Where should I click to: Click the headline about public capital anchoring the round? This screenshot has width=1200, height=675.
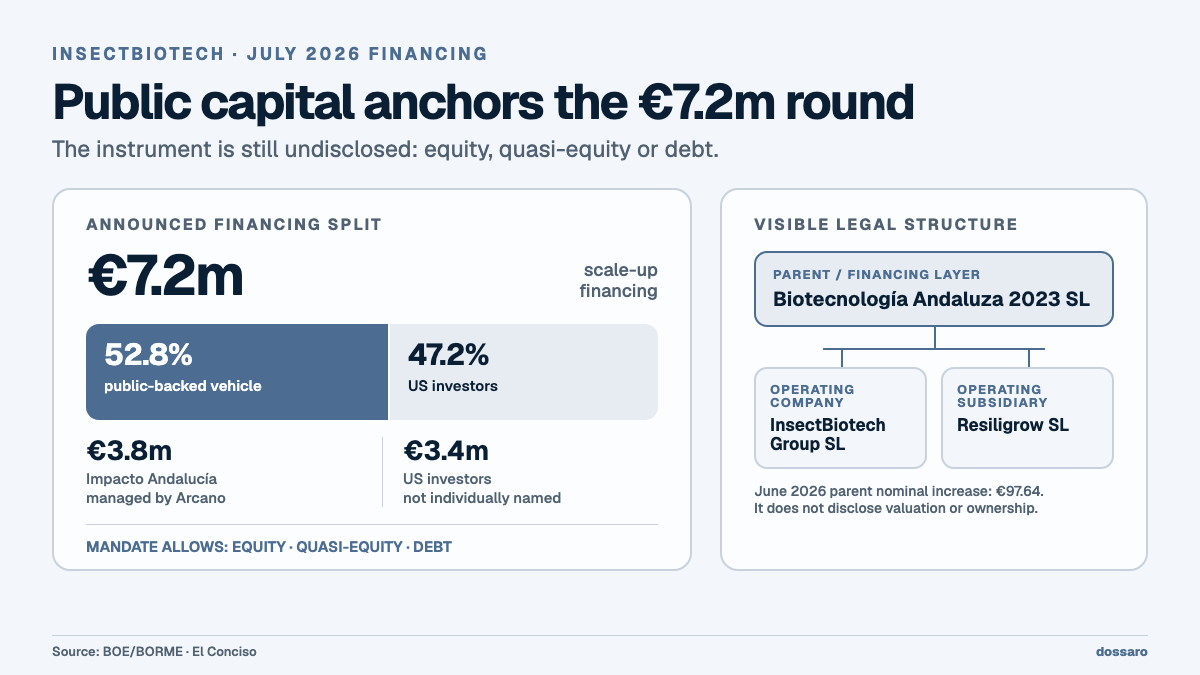483,102
